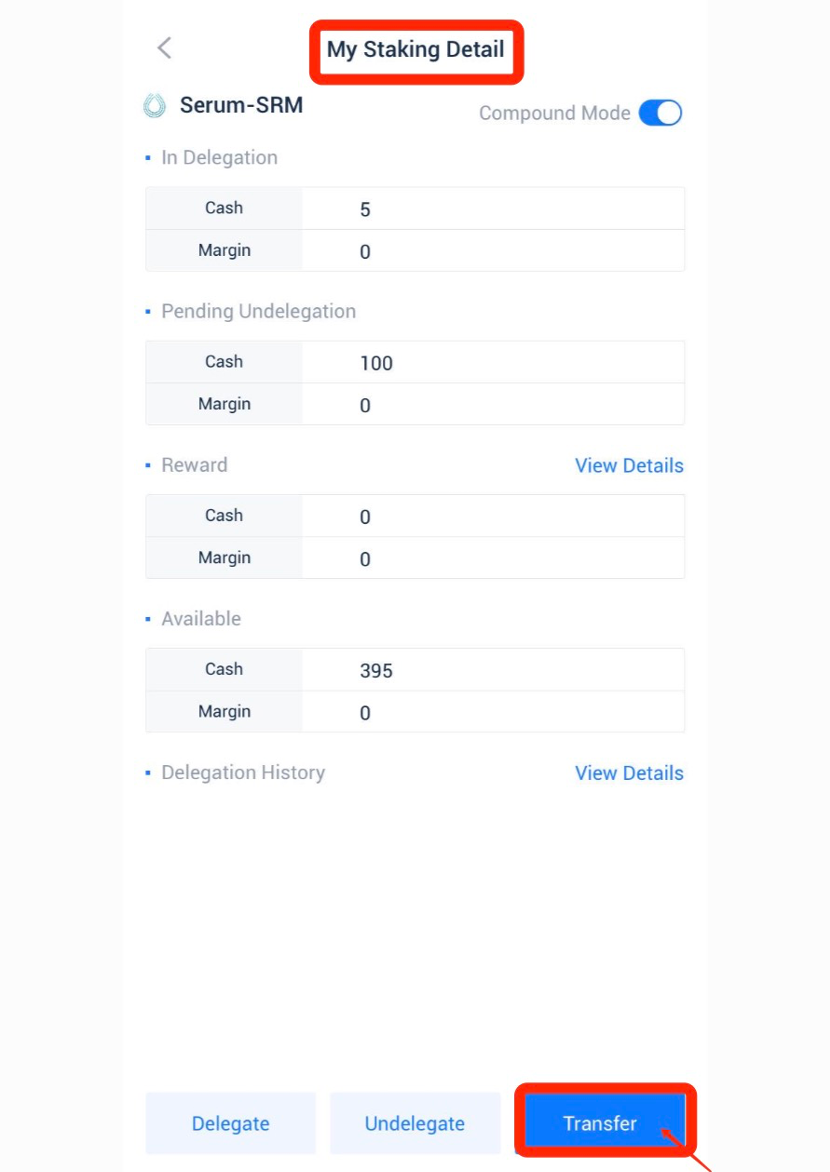This screenshot has height=1172, width=830.
Task: Click the Serum-SRM token logo
Action: click(155, 105)
